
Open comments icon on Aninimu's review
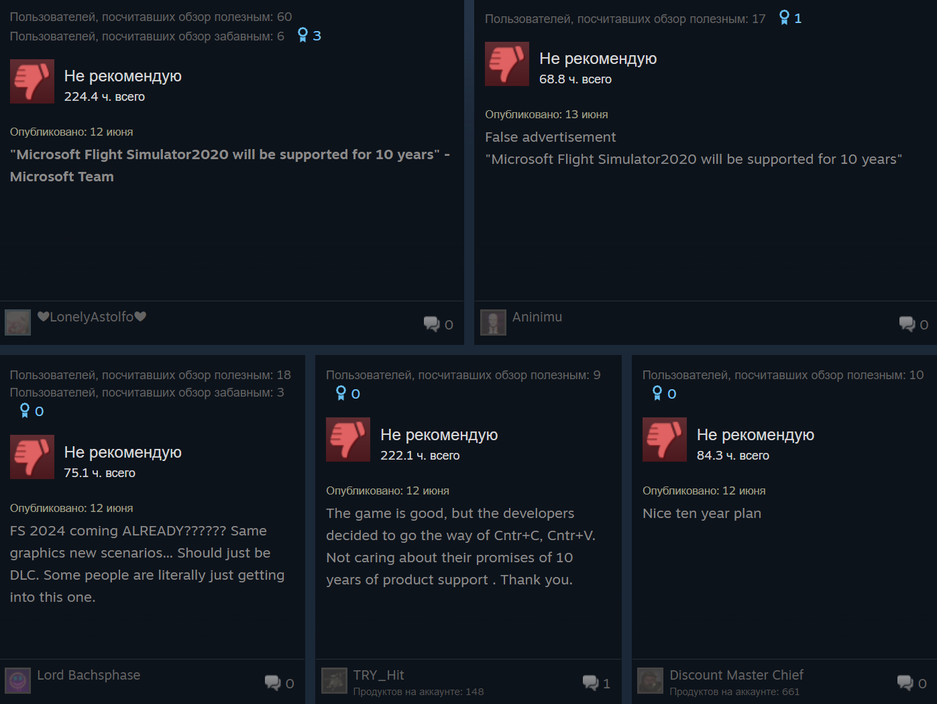tap(907, 324)
